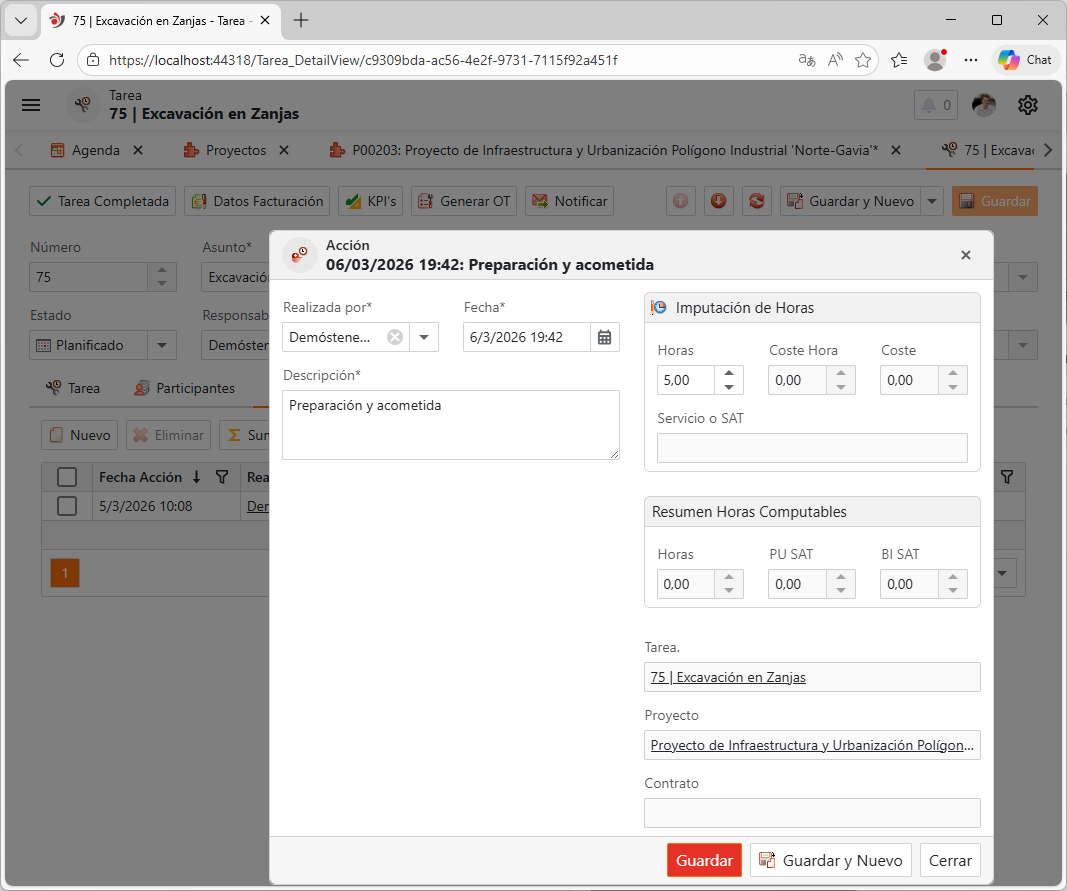Viewport: 1067px width, 891px height.
Task: Open the hamburger navigation menu
Action: click(31, 105)
